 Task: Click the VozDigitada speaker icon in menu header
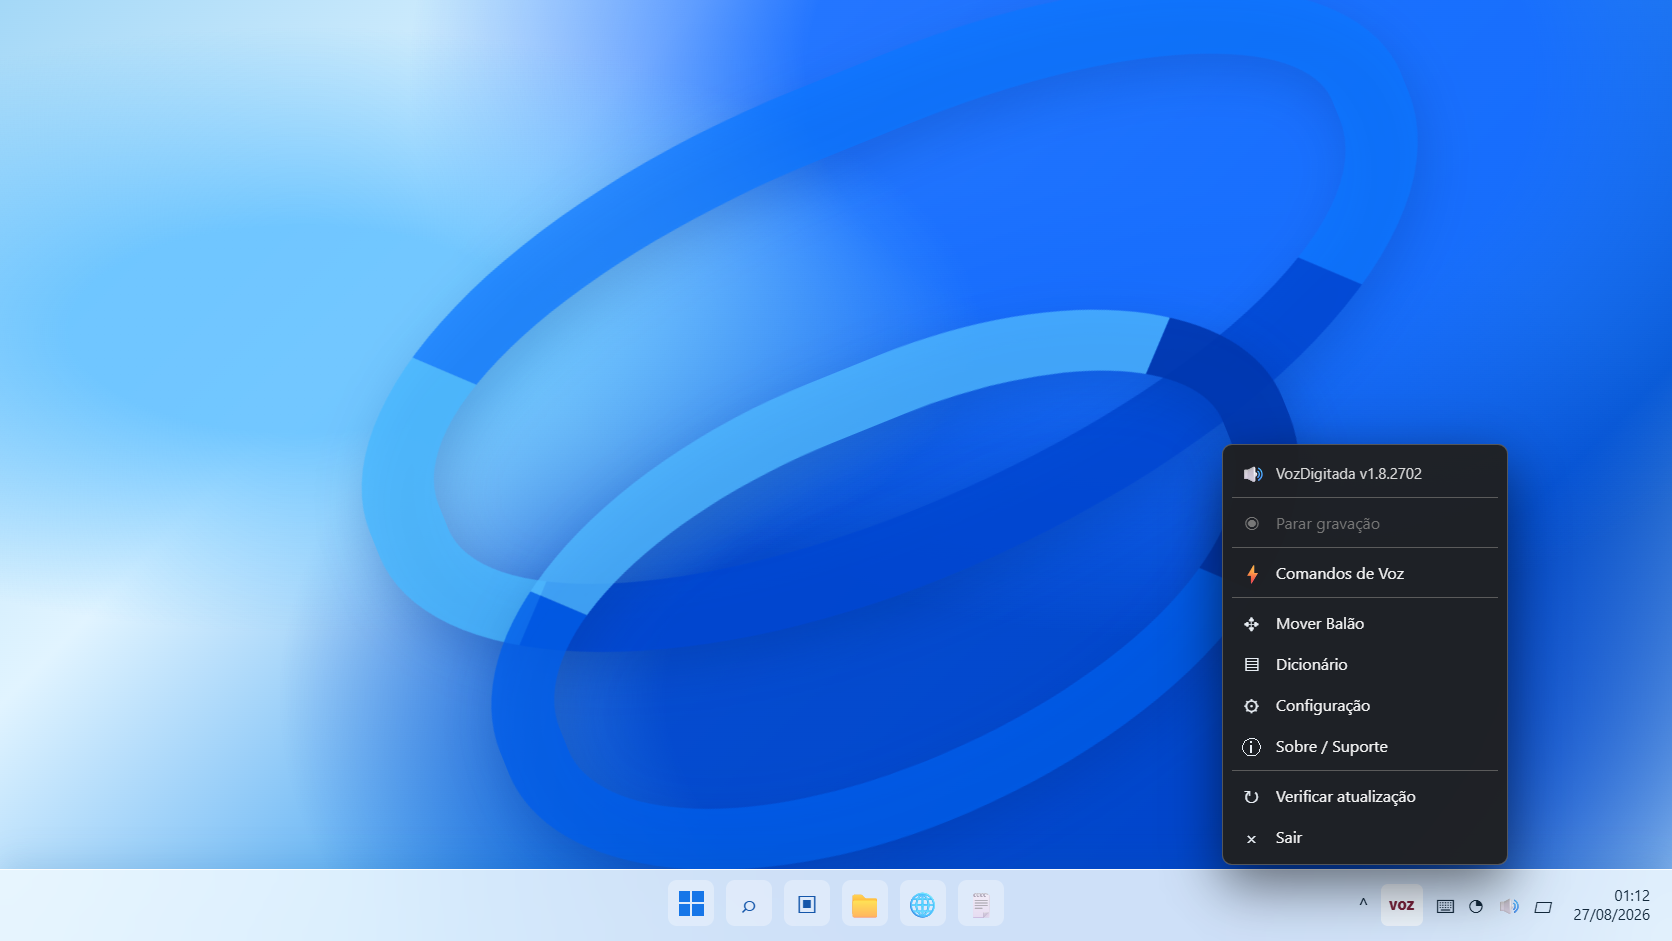(x=1252, y=474)
